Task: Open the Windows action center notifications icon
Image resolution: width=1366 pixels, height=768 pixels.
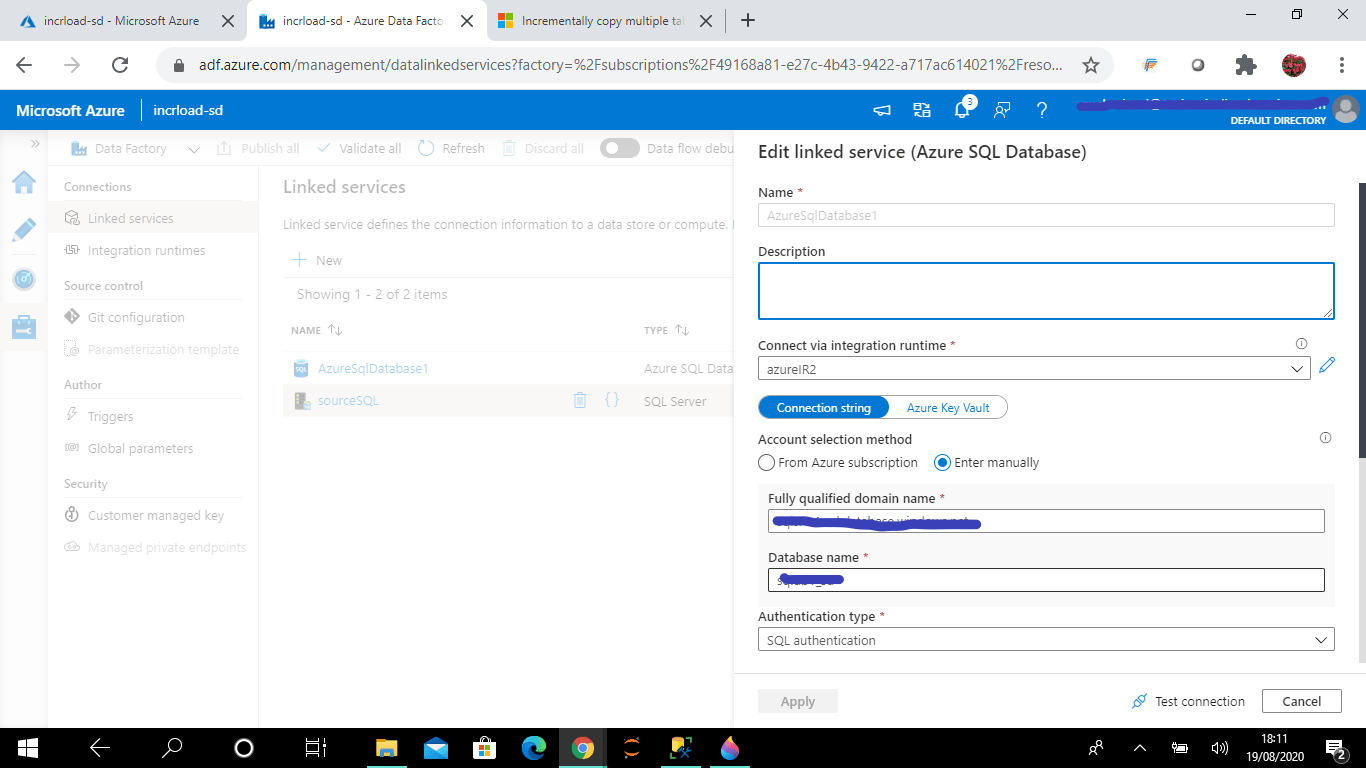Action: tap(1336, 747)
